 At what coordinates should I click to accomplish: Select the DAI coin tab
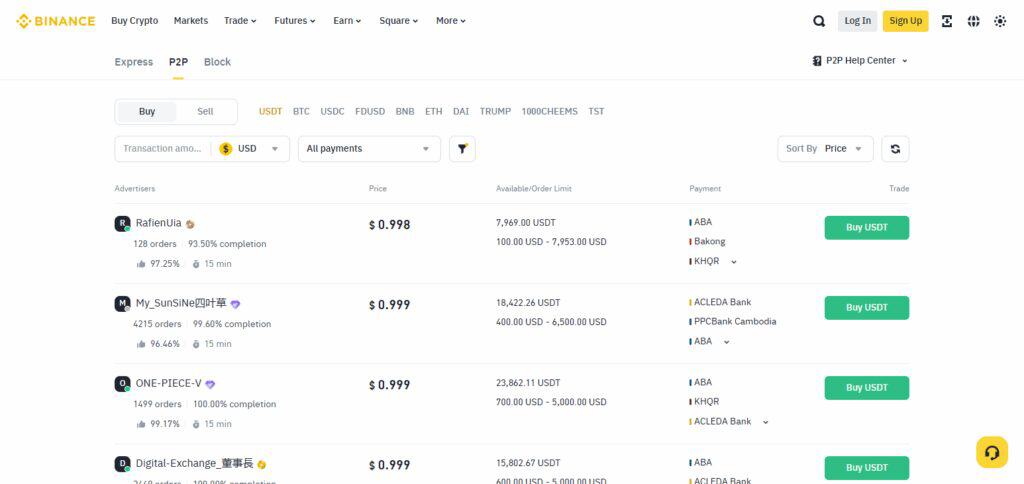coord(461,112)
